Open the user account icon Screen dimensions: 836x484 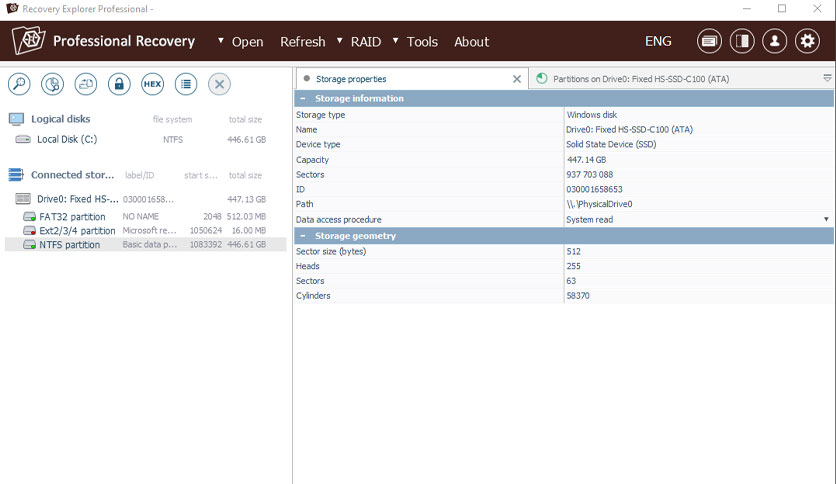pos(775,41)
